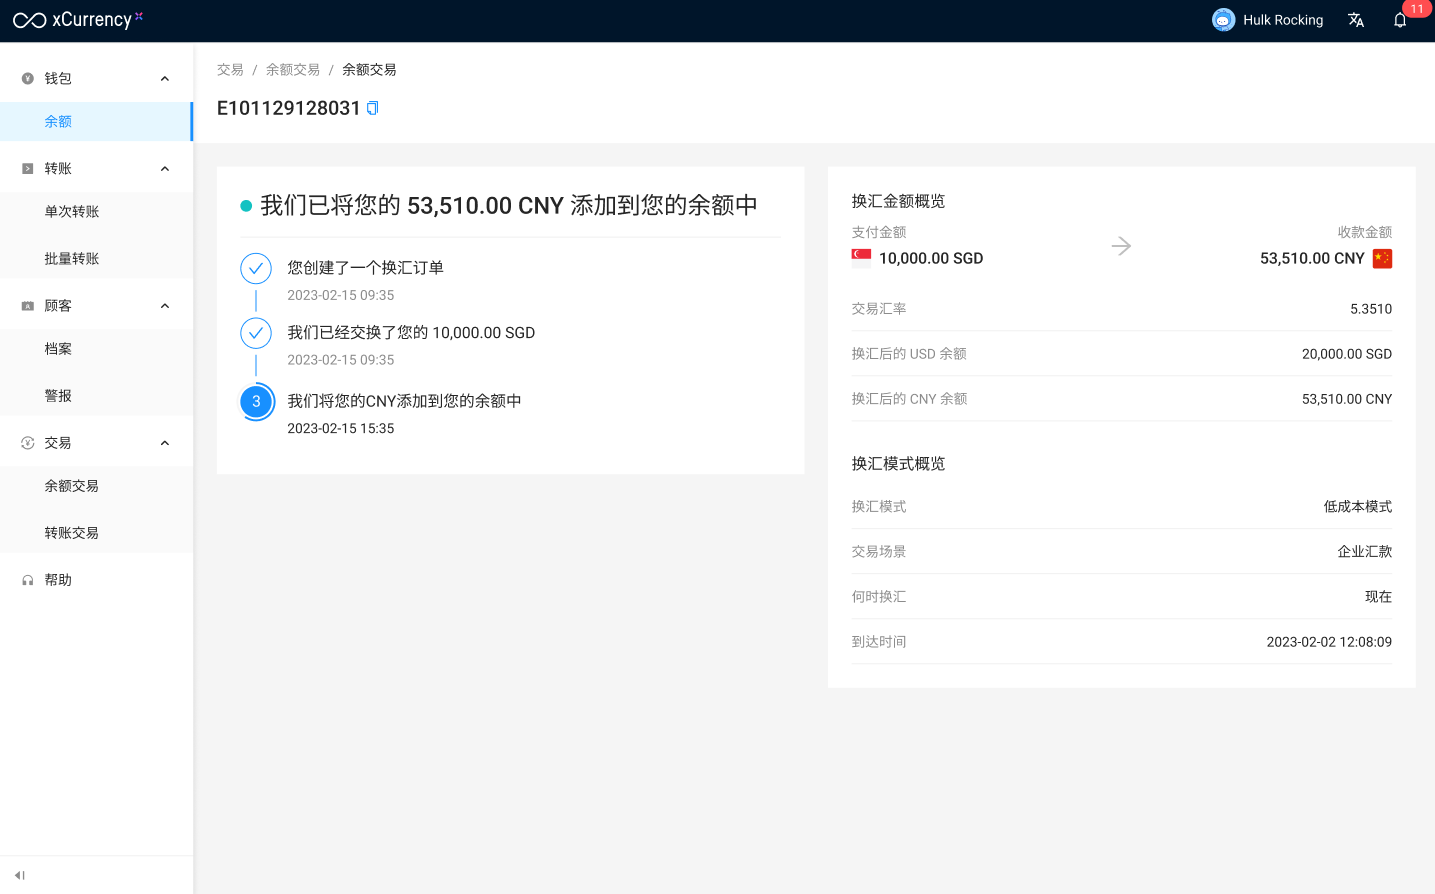Click the current 余额交易 breadcrumb
The width and height of the screenshot is (1435, 894).
point(369,70)
